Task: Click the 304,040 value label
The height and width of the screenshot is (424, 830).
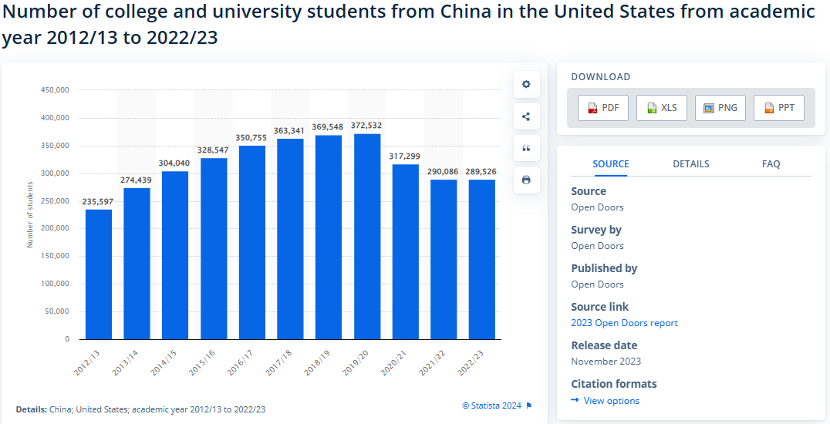Action: click(x=174, y=163)
